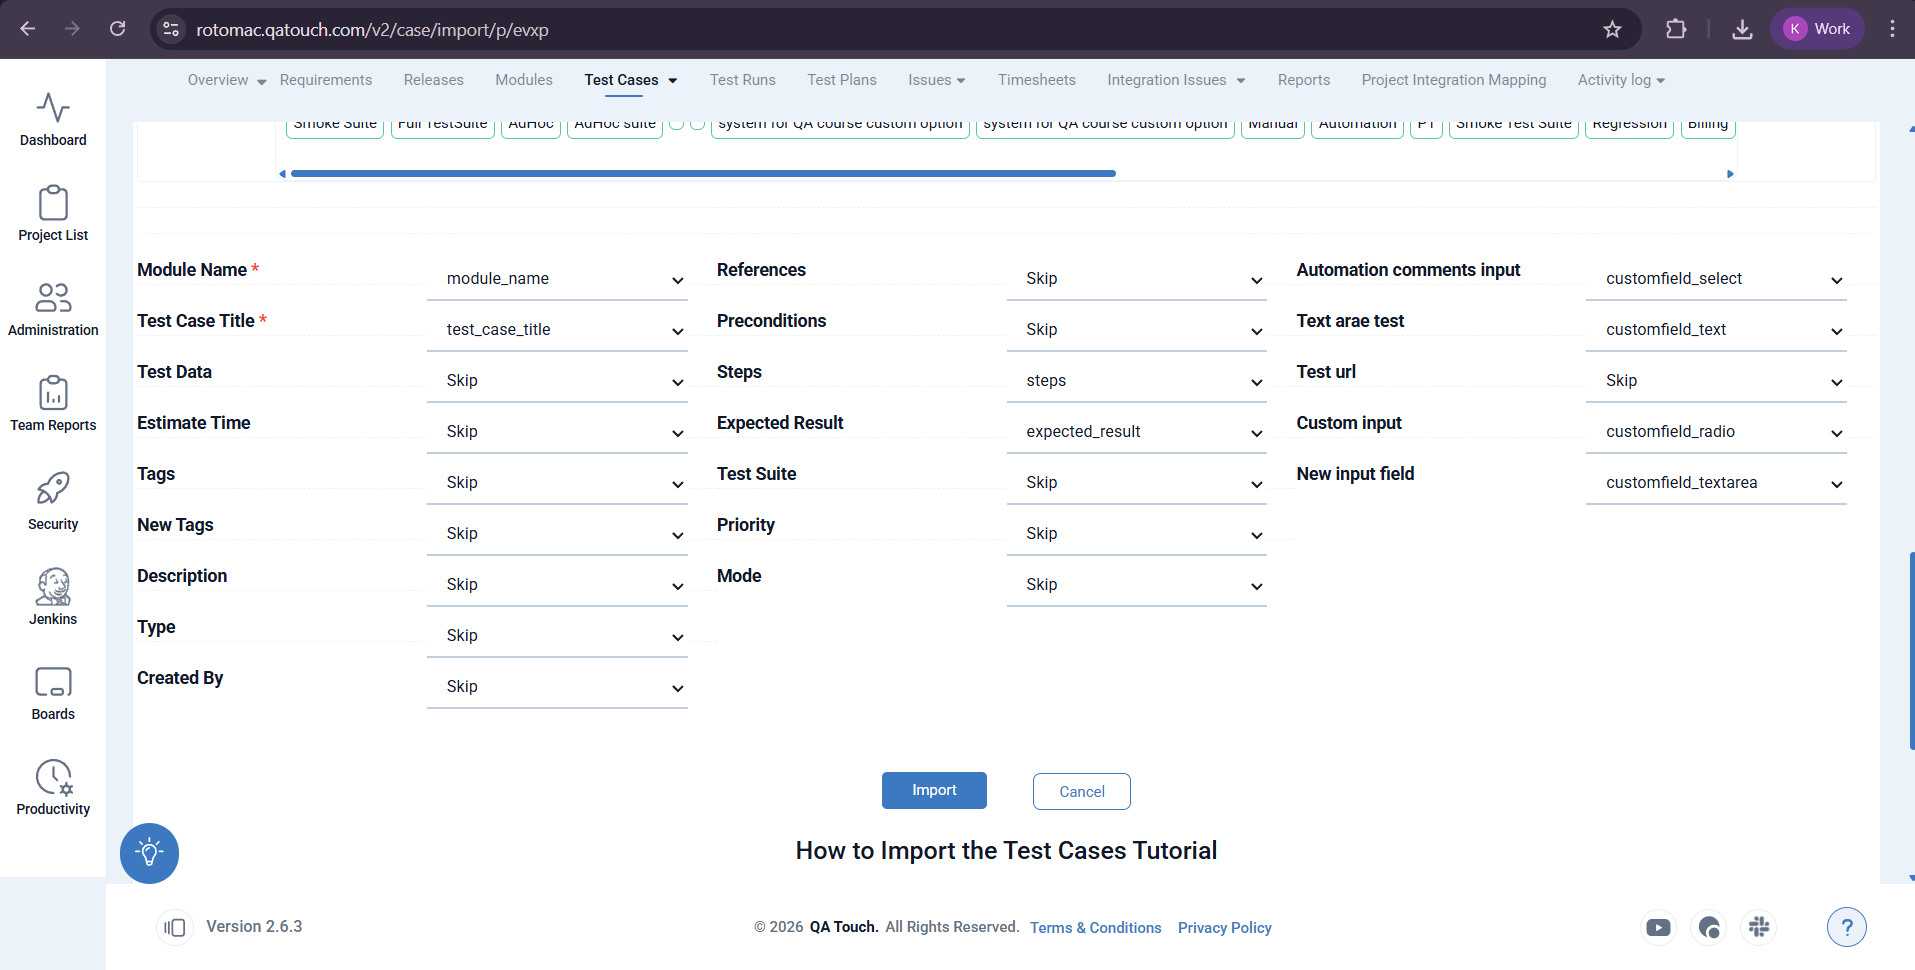Open the Reports tab
Viewport: 1915px width, 970px height.
click(x=1303, y=80)
